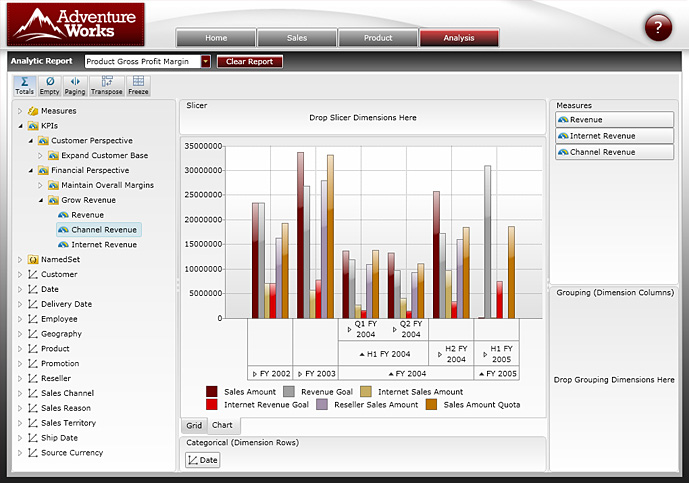Click the red help question mark icon
The height and width of the screenshot is (483, 689).
[657, 28]
